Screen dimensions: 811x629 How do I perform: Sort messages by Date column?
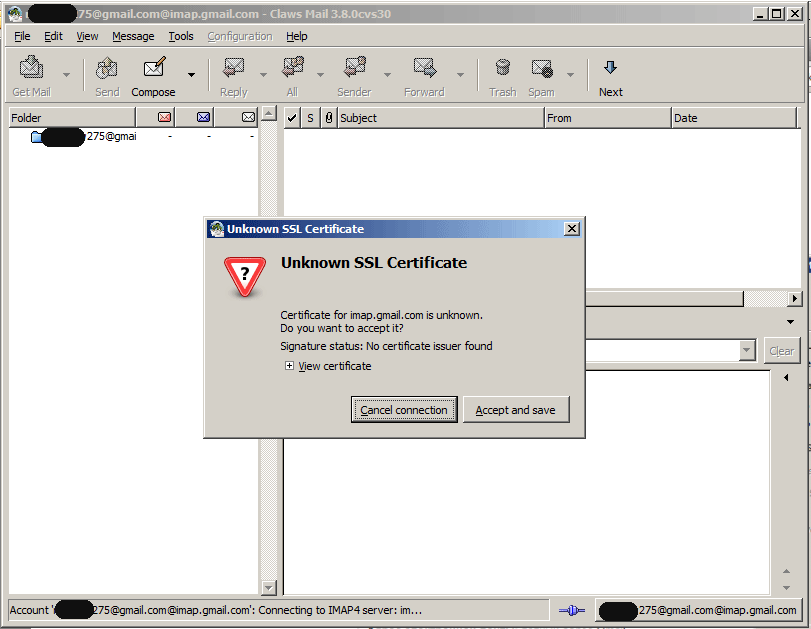(734, 118)
